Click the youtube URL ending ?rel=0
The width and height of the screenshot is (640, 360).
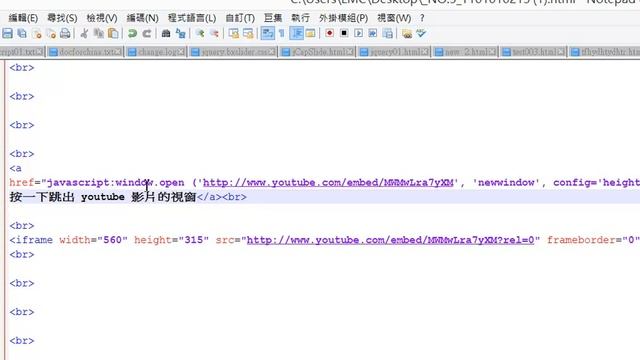pyautogui.click(x=391, y=240)
